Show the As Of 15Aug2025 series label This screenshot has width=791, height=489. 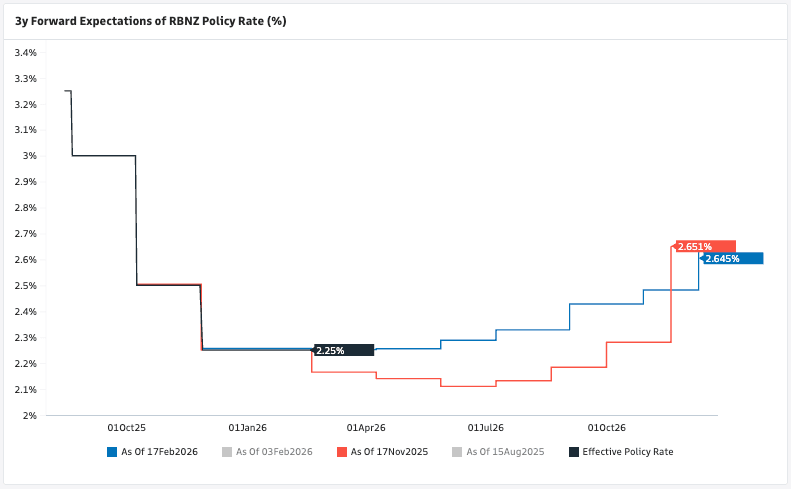click(x=505, y=452)
